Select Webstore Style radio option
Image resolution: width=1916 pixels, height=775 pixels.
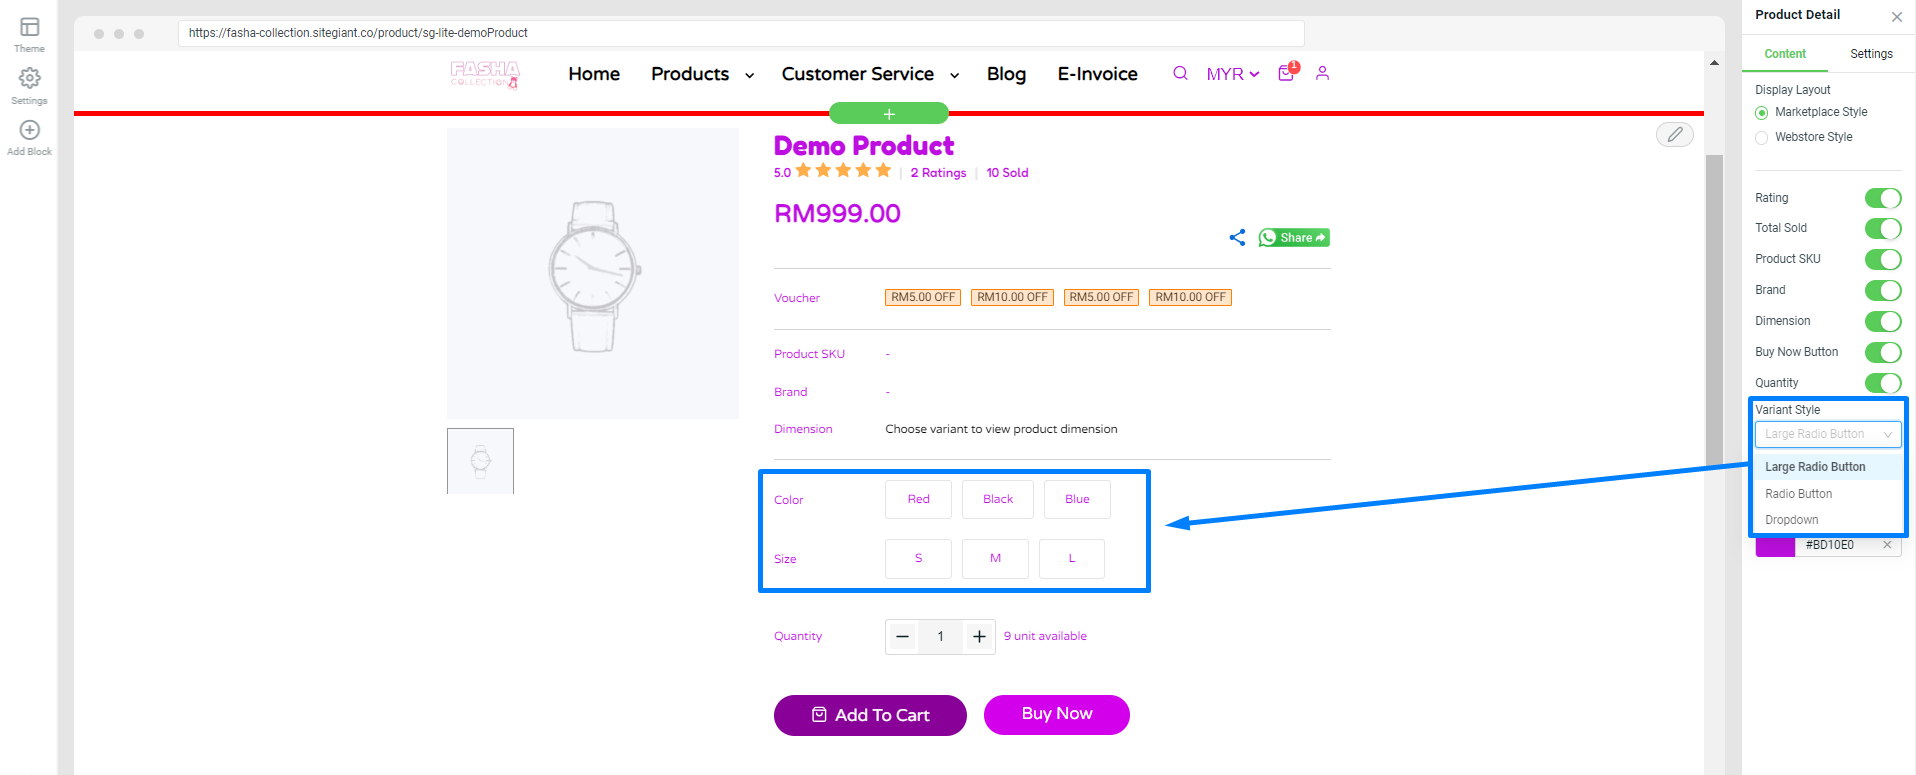[x=1761, y=137]
